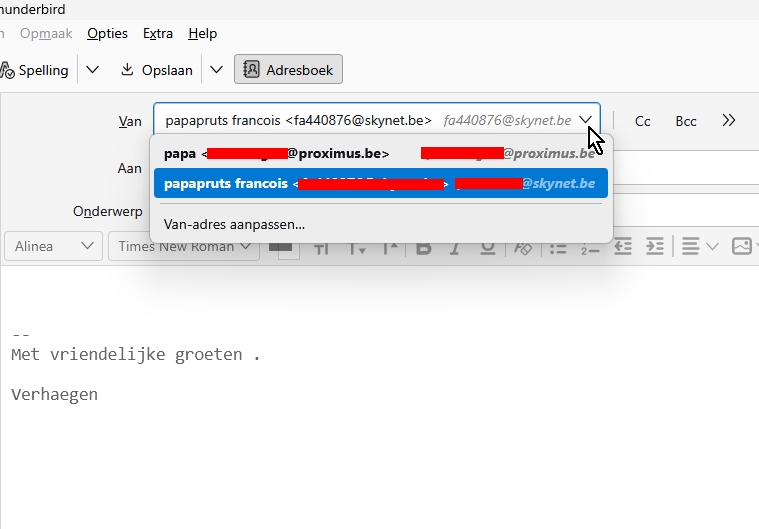Toggle bold formatting

pyautogui.click(x=424, y=248)
